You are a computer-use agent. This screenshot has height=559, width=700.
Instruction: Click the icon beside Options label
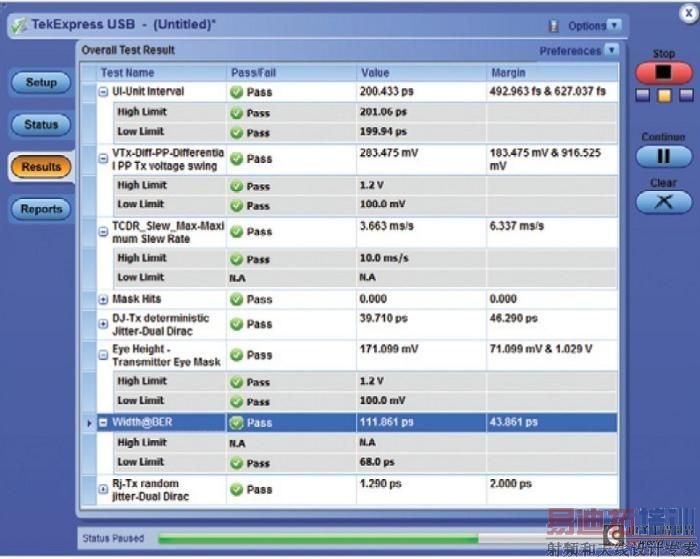pyautogui.click(x=554, y=26)
